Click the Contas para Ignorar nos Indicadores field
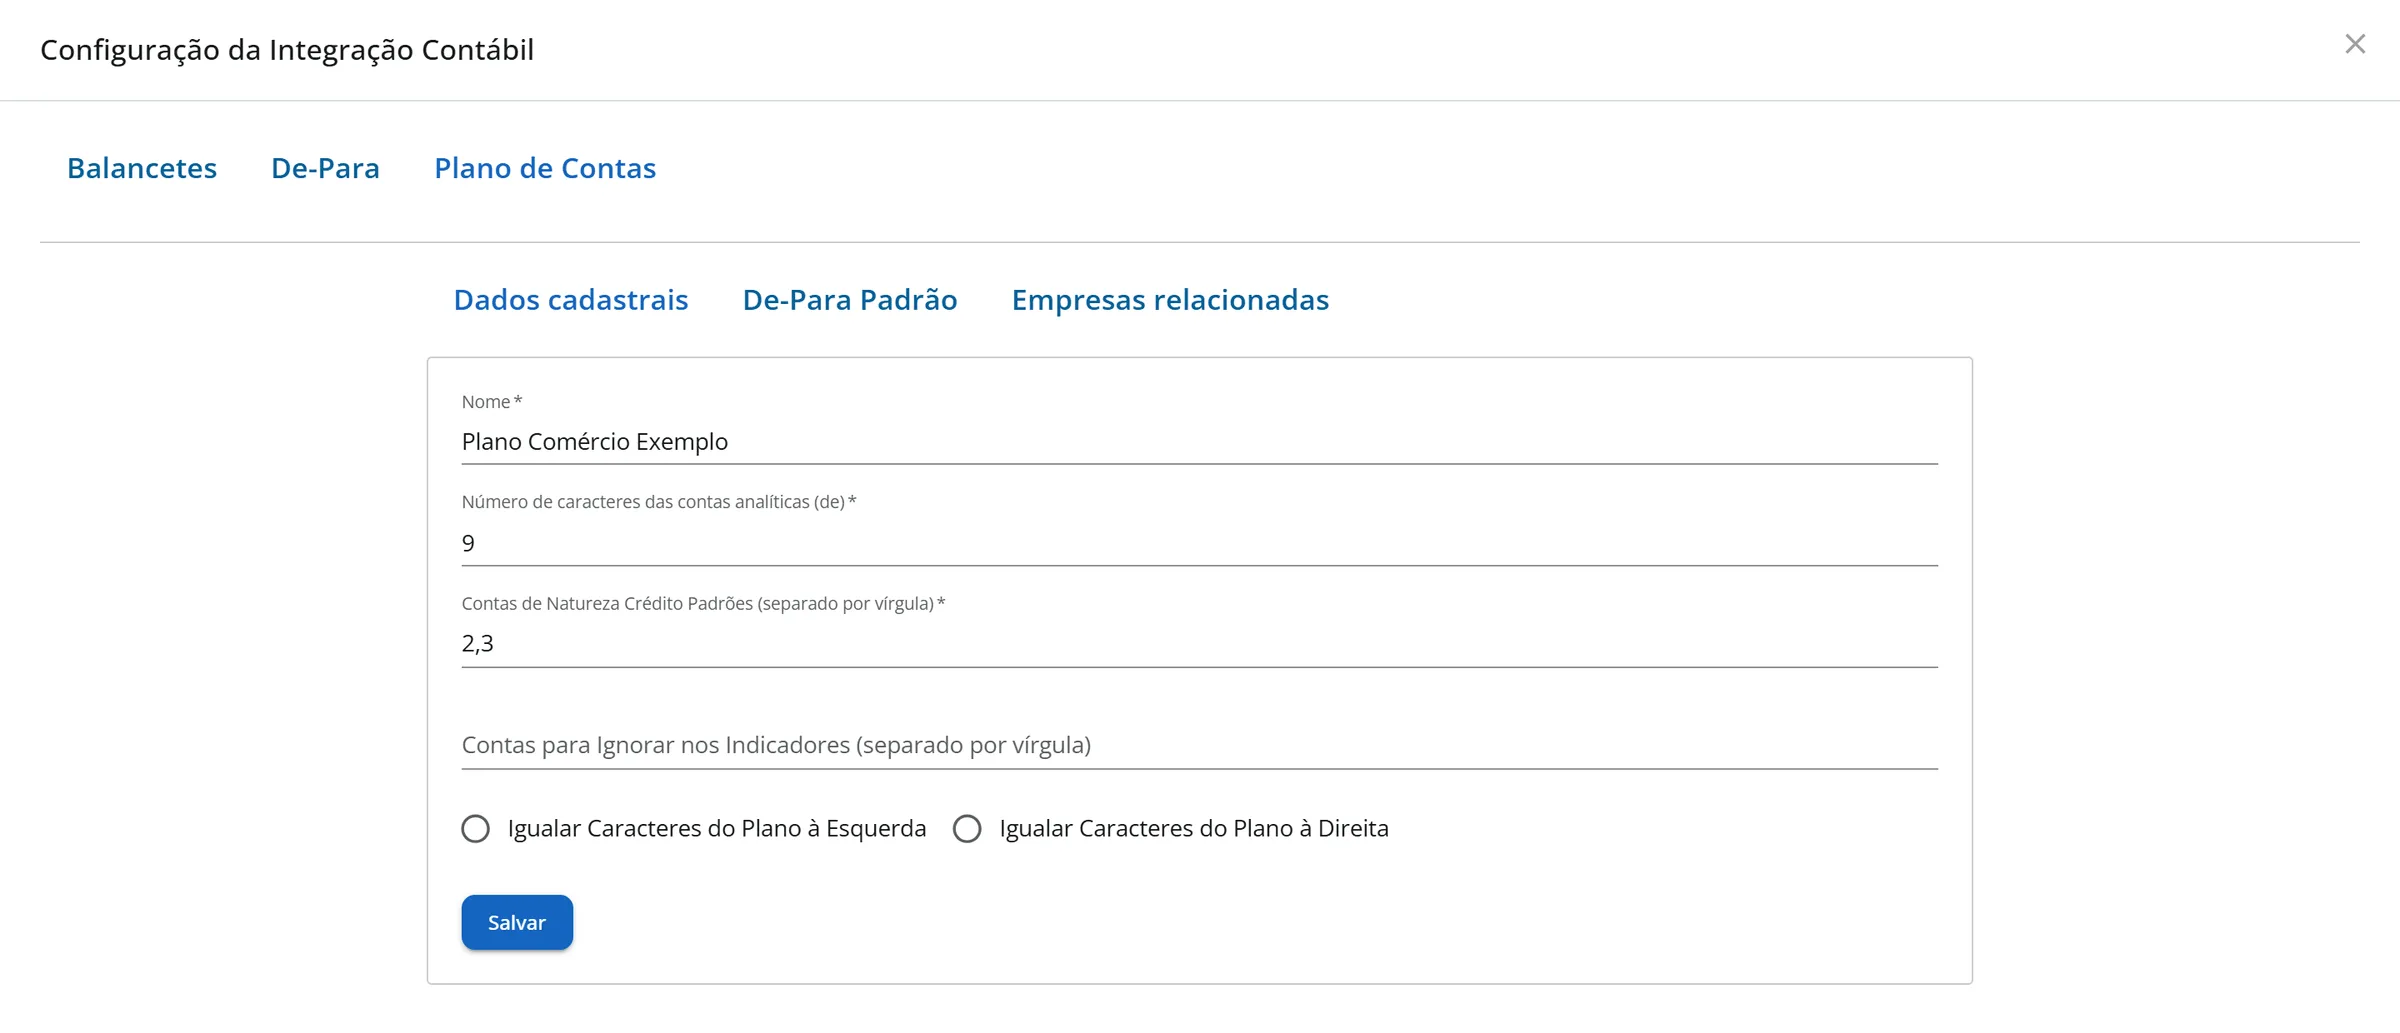Image resolution: width=2400 pixels, height=1033 pixels. [x=1199, y=745]
